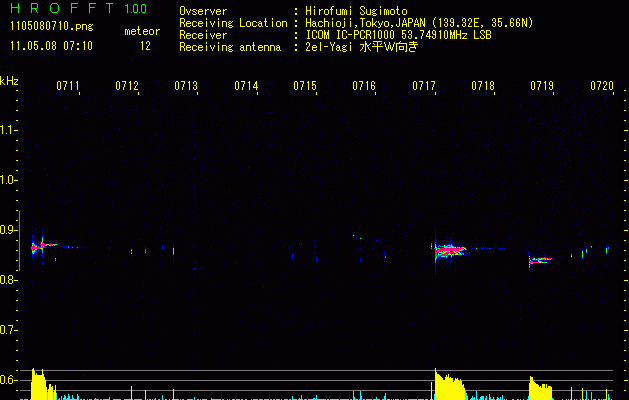Click the 0.6 kHz frequency label

(8, 380)
